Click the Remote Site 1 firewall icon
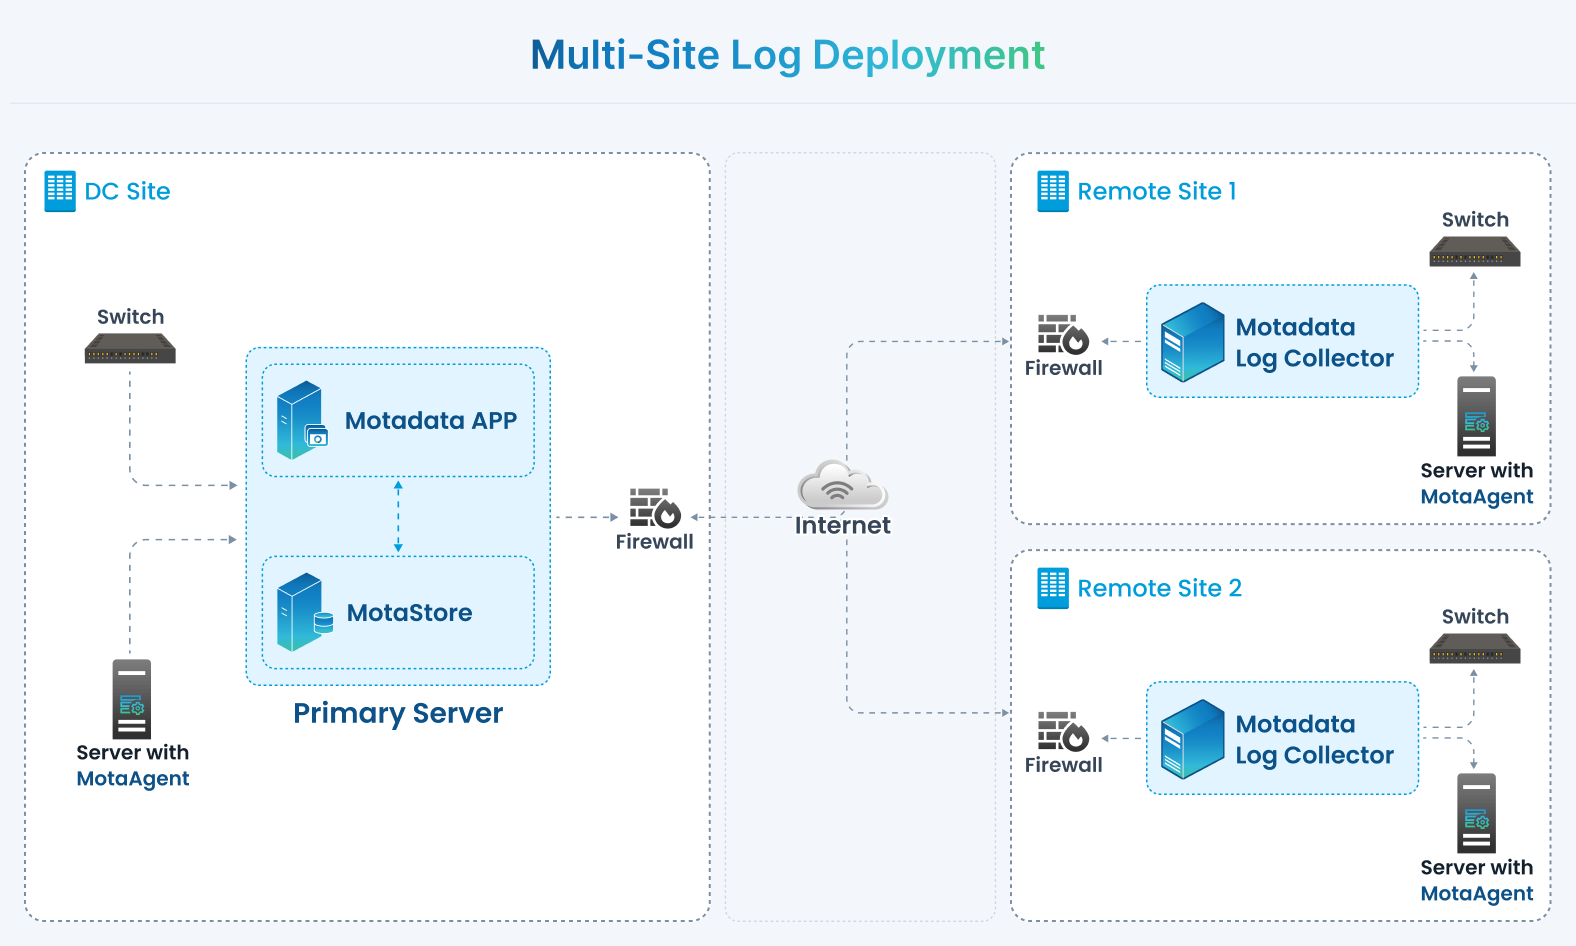This screenshot has width=1576, height=946. (x=1063, y=335)
